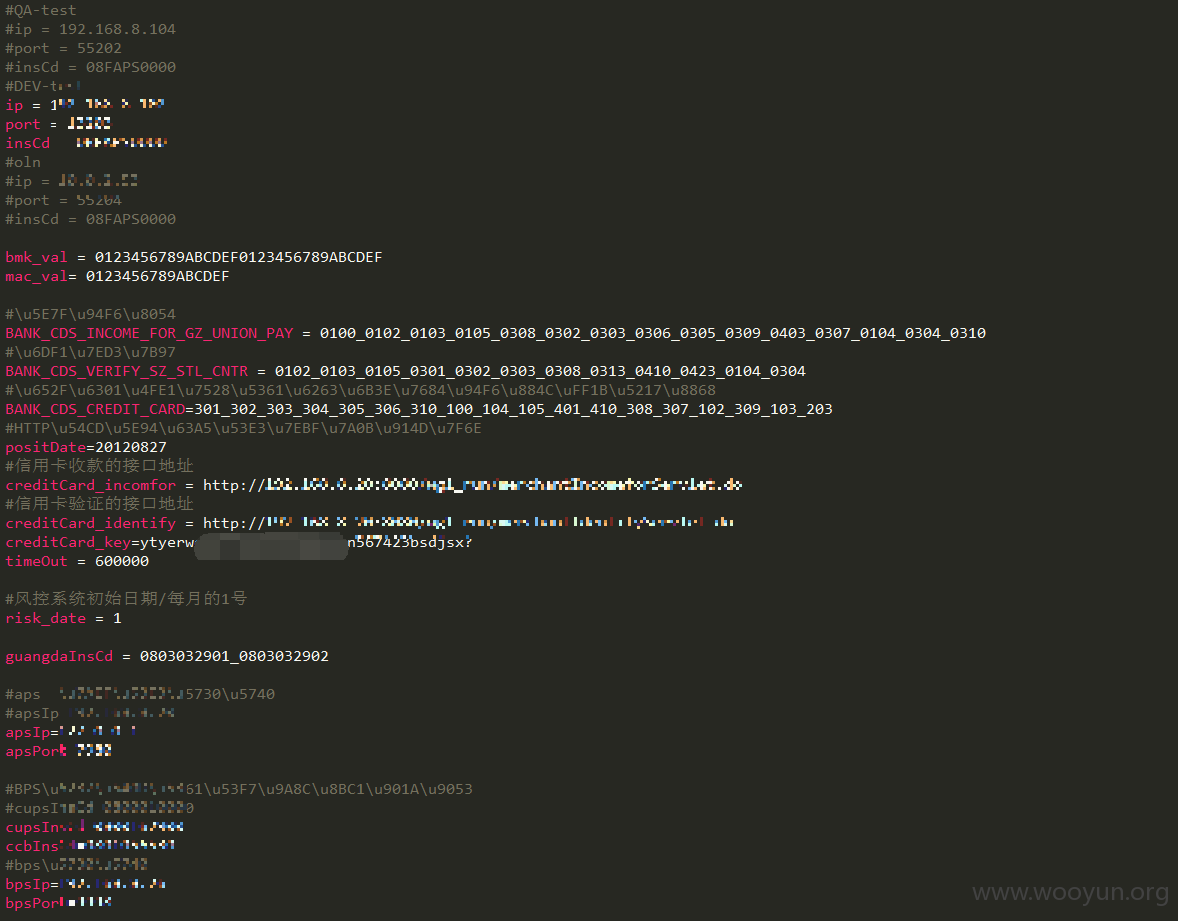Click the timeOut value 600000
The width and height of the screenshot is (1178, 921).
coord(122,561)
